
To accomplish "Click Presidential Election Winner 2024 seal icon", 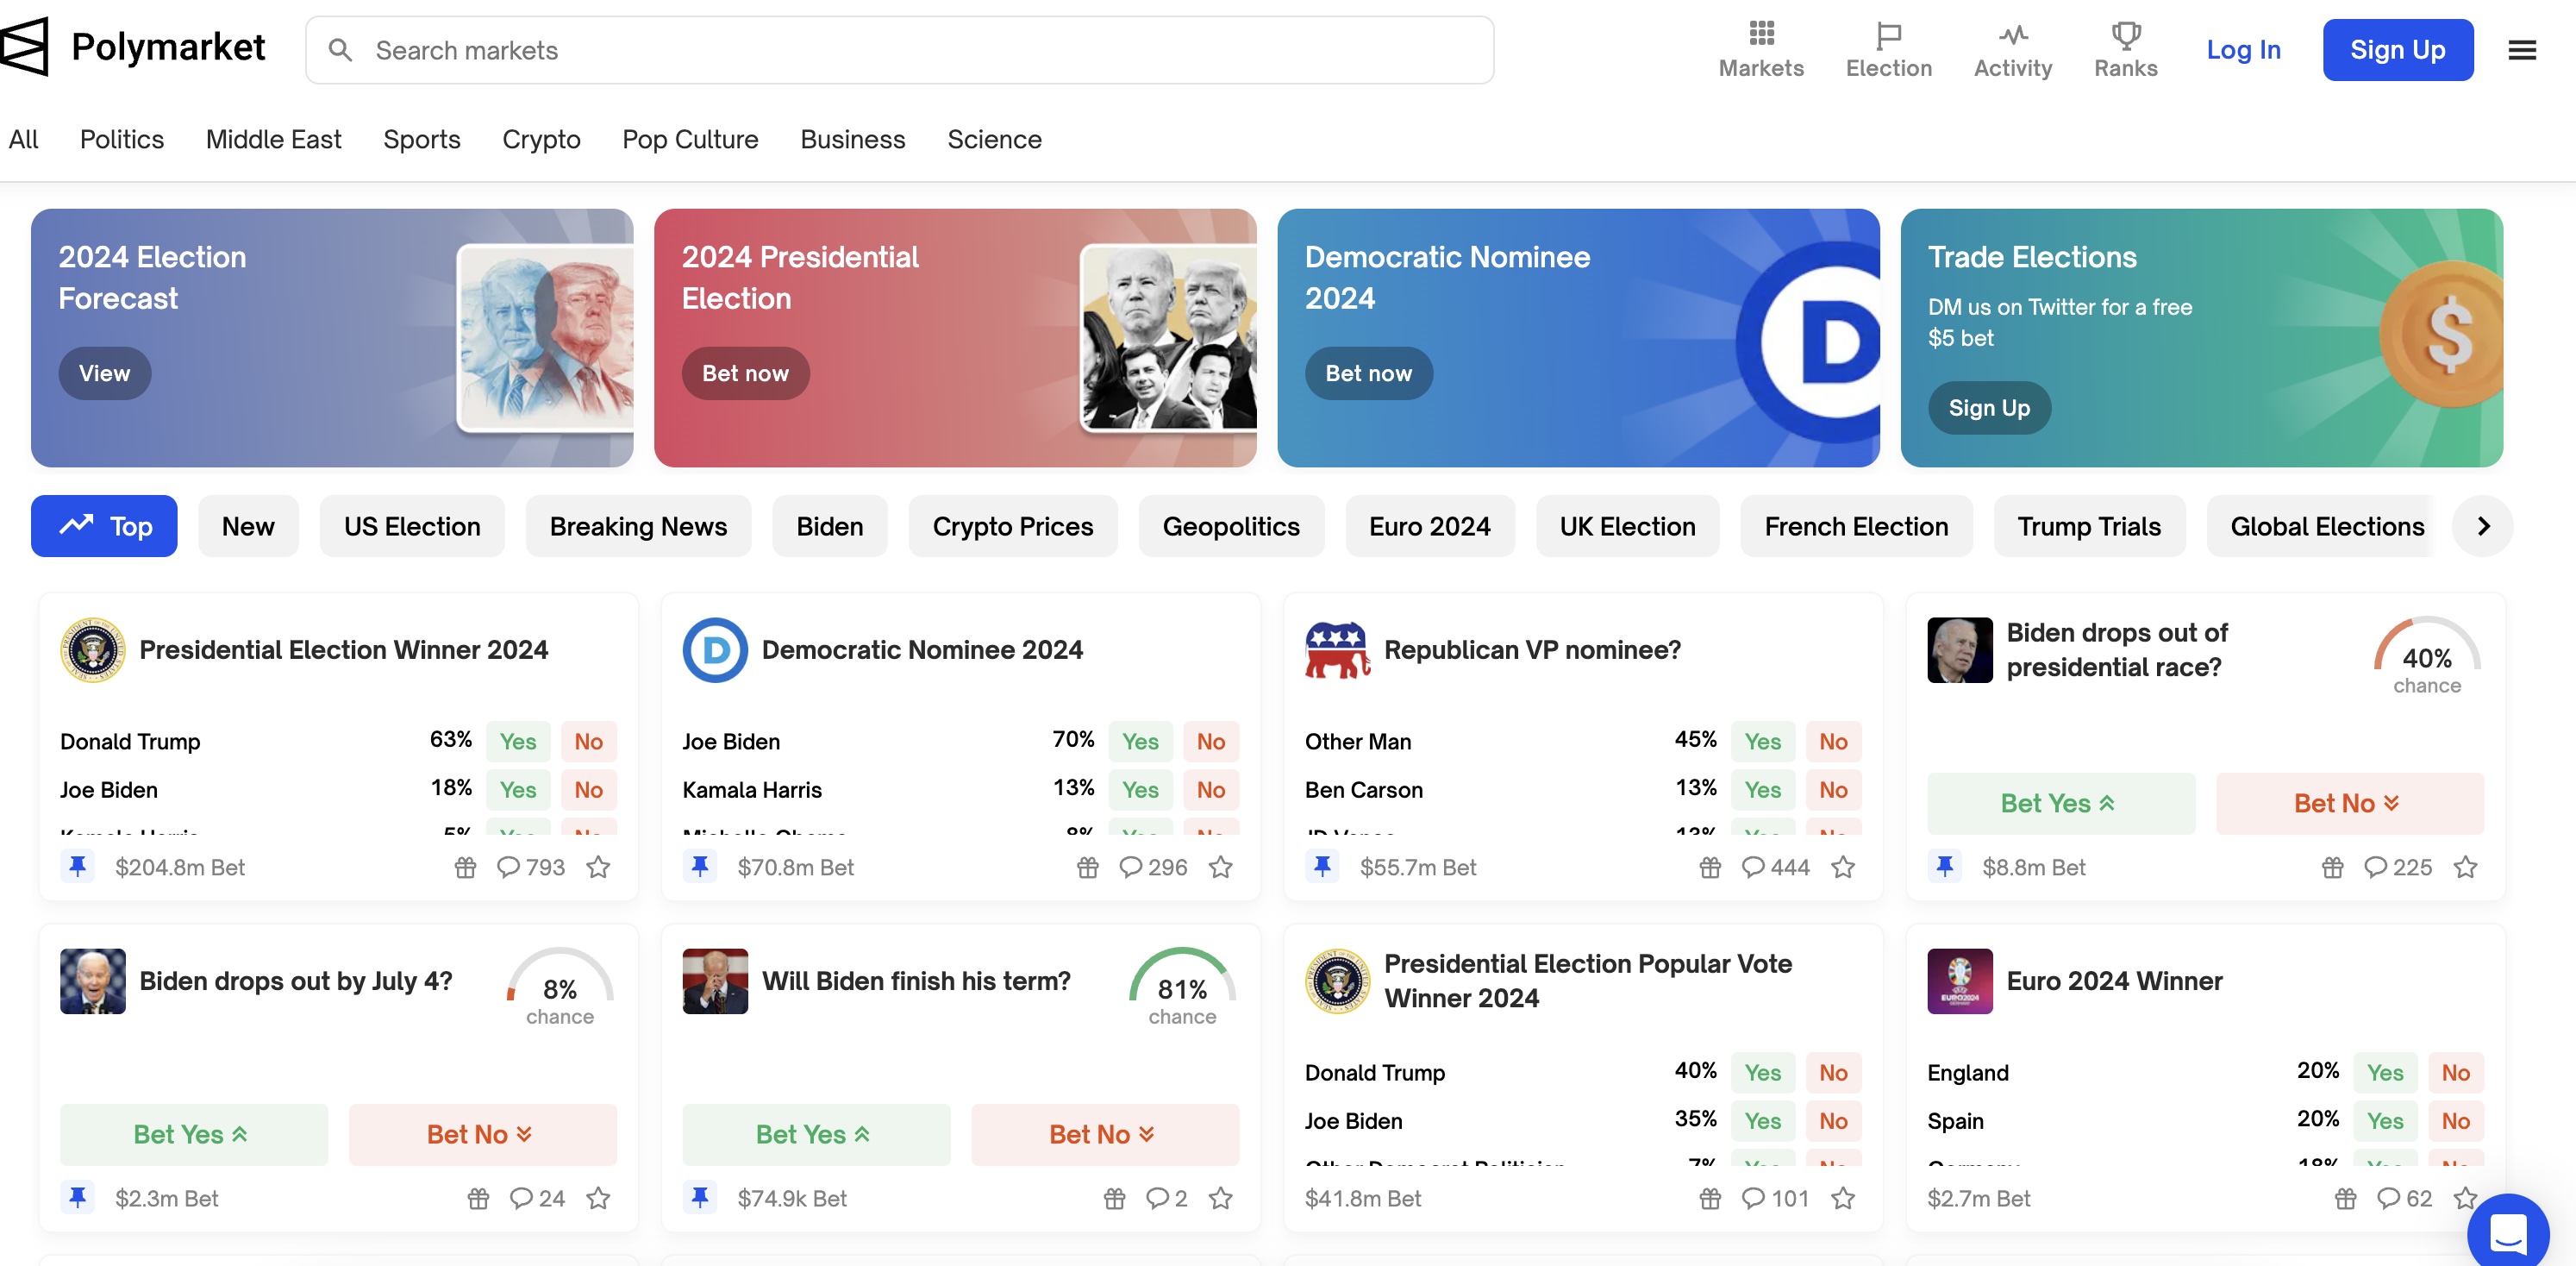I will point(93,650).
